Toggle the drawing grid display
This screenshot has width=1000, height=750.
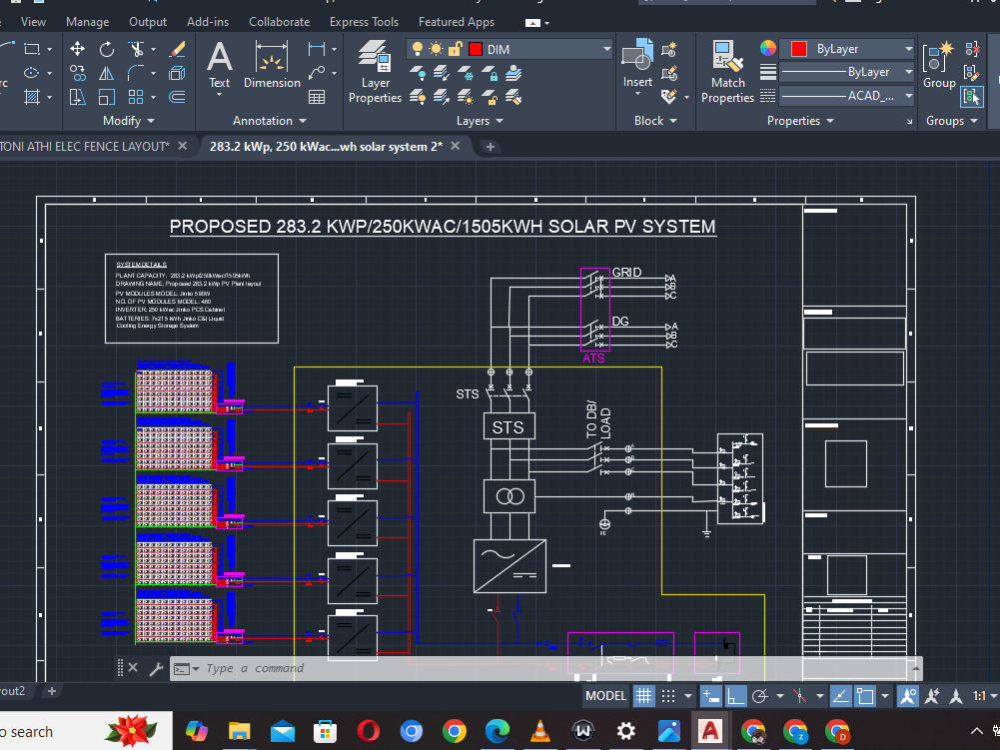coord(644,696)
